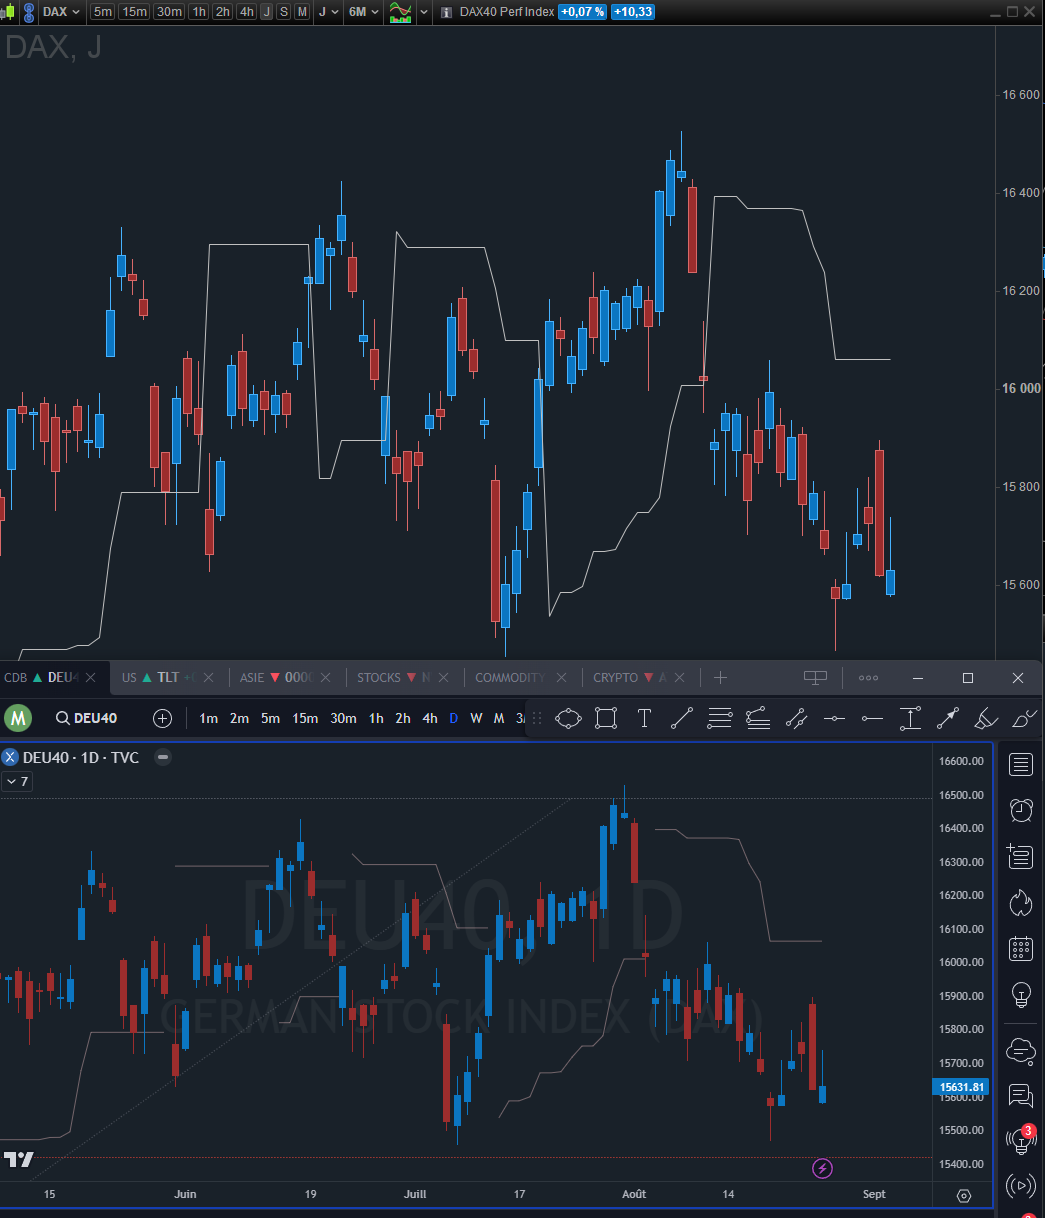
Task: Open the economic calendar icon
Action: 1021,948
